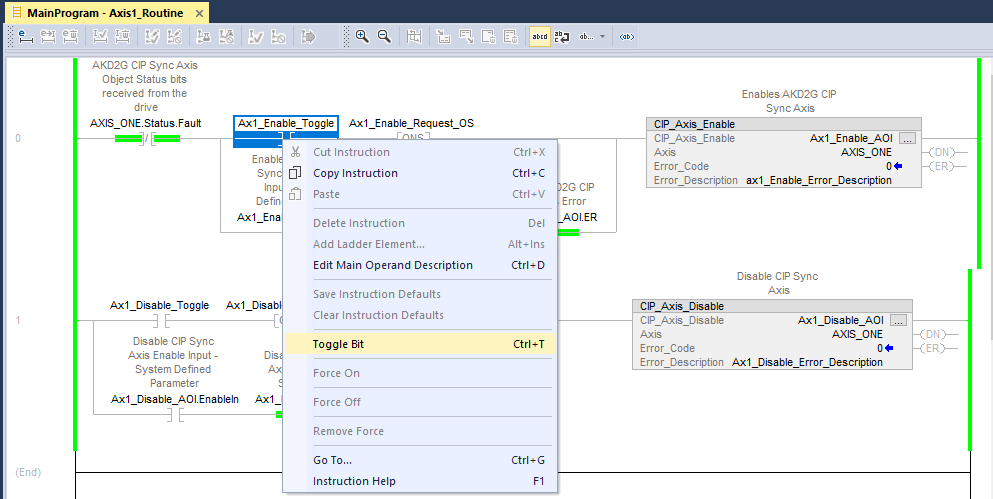Click Error_Code value in CIP_Axis_Enable block
The width and height of the screenshot is (993, 499).
889,166
